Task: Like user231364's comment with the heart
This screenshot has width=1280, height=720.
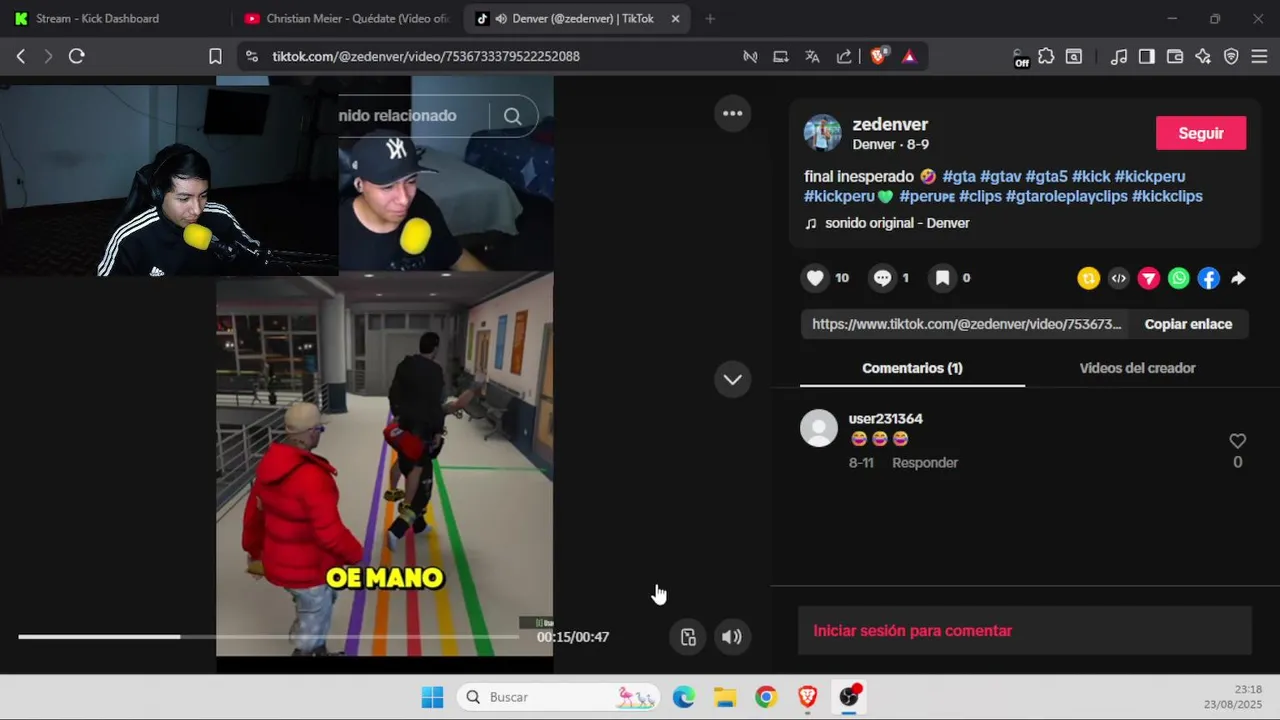Action: 1237,441
